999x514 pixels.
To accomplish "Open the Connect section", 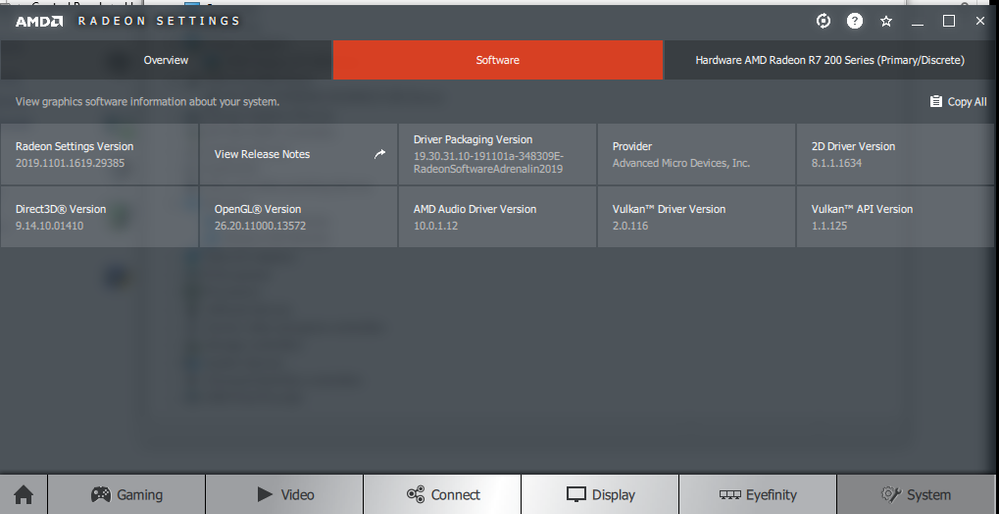I will click(442, 494).
